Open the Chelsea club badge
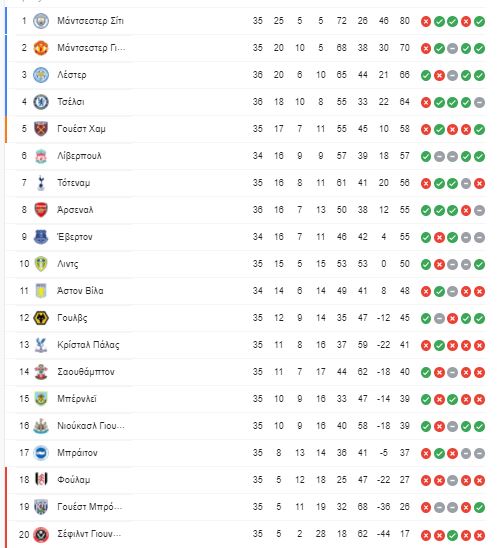The height and width of the screenshot is (548, 497). (x=41, y=102)
